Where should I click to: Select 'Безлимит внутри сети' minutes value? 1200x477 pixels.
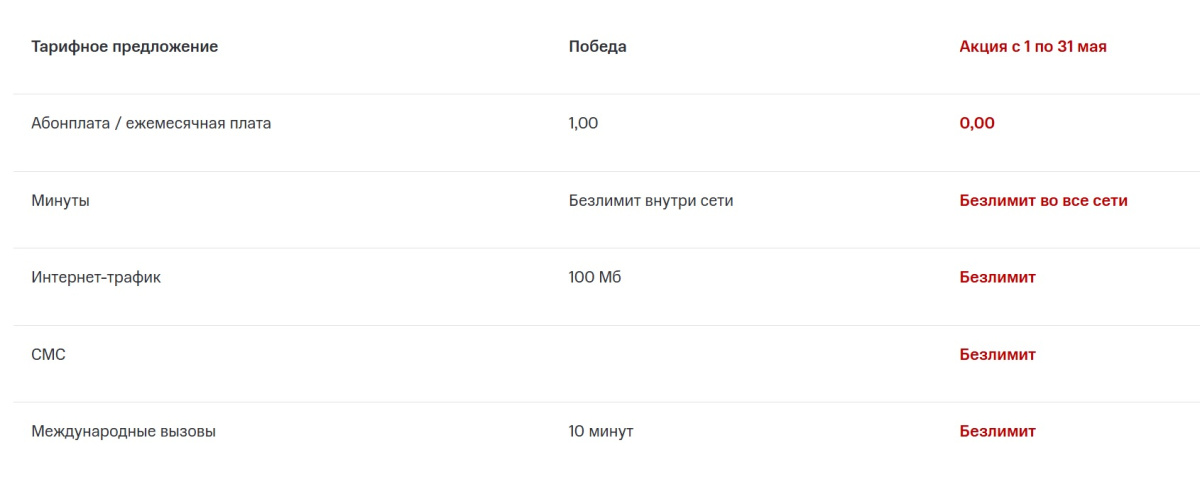[651, 200]
